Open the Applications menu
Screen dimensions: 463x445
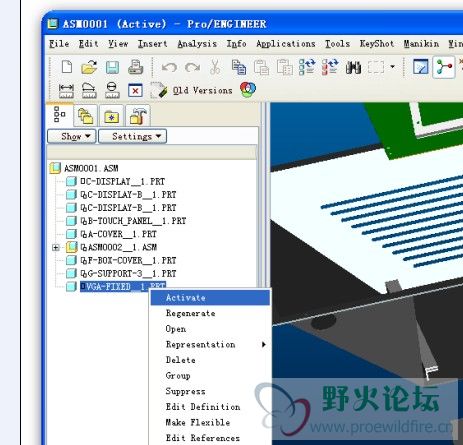coord(286,44)
